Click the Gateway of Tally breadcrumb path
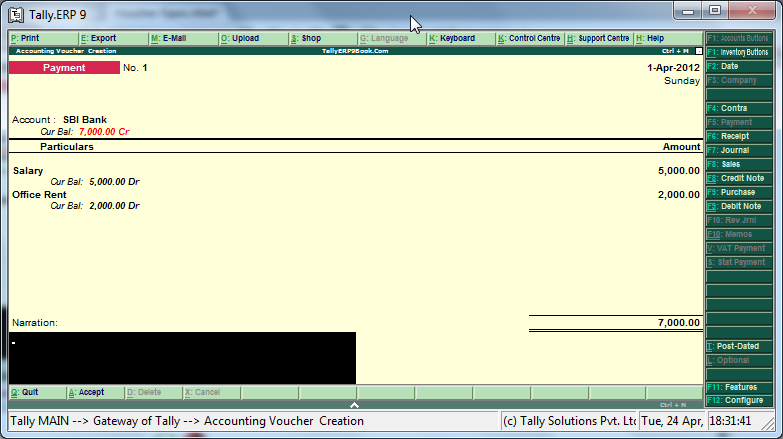The image size is (783, 439). (x=136, y=421)
